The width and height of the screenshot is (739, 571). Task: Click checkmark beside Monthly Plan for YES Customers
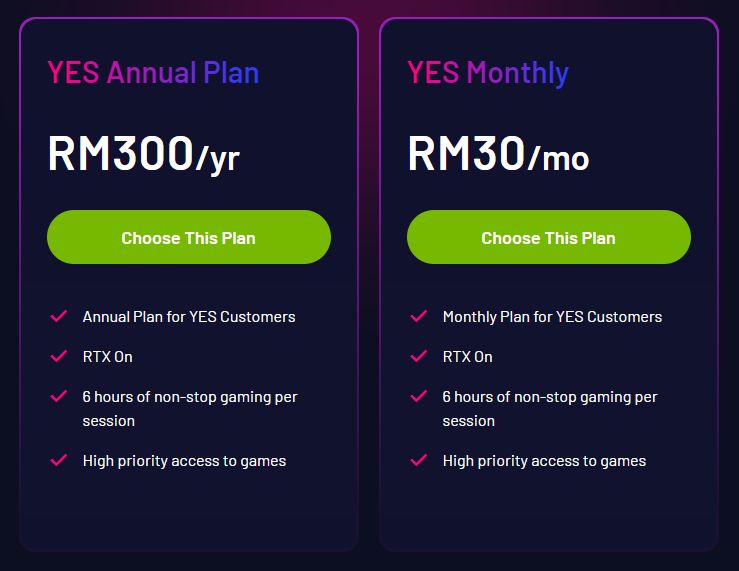point(419,316)
